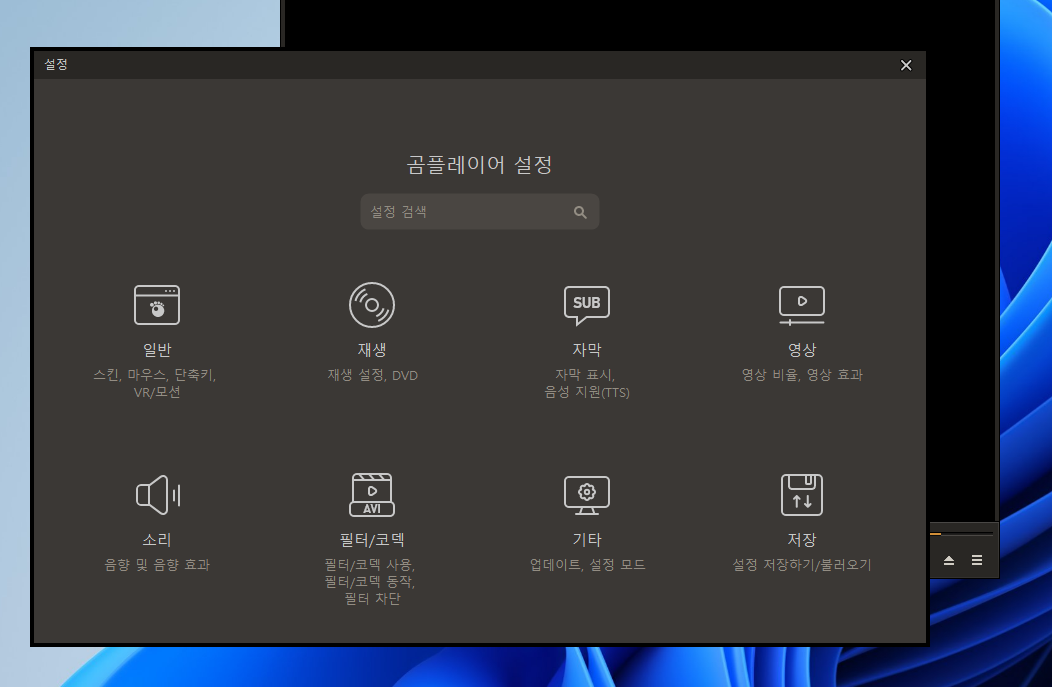Screen dimensions: 1052x687
Task: Select the 영상 category label
Action: [x=802, y=350]
